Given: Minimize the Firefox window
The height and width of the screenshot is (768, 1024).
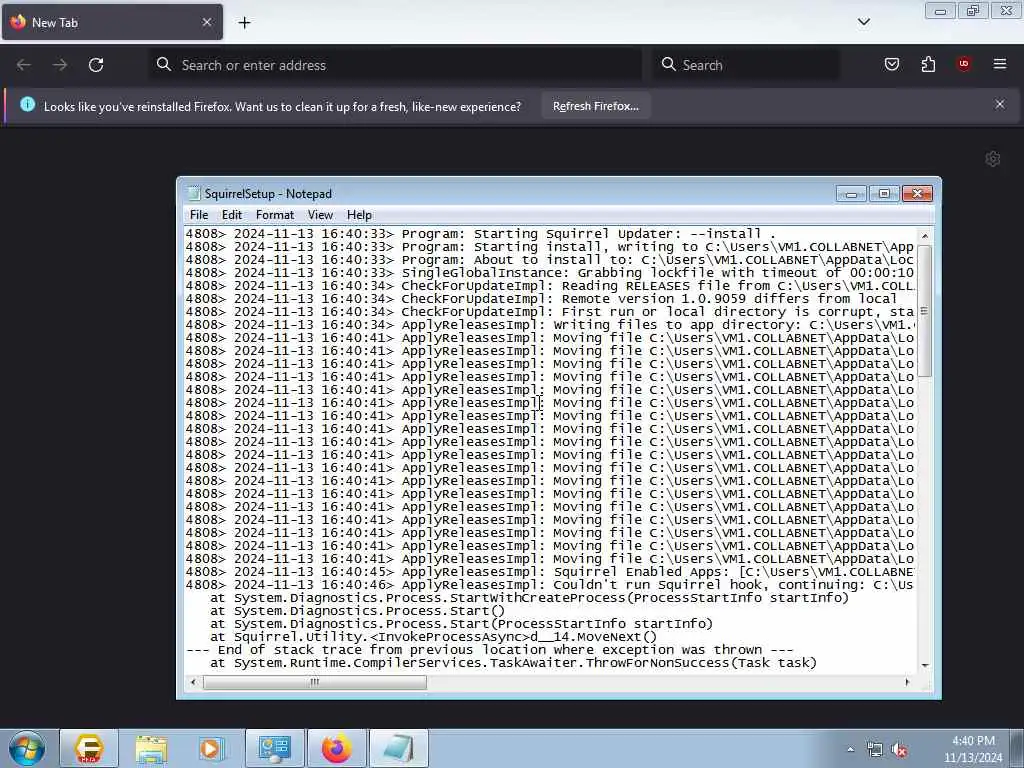Looking at the screenshot, I should point(940,10).
